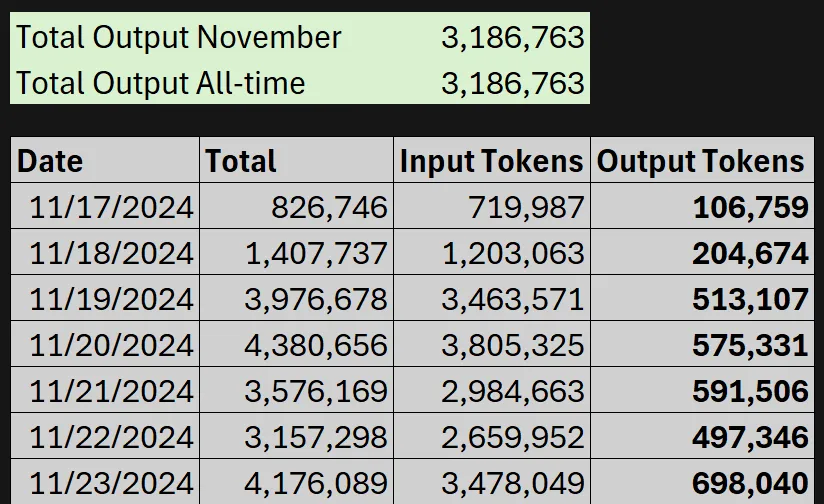Select the Date column header cell
Image resolution: width=824 pixels, height=504 pixels.
click(105, 160)
